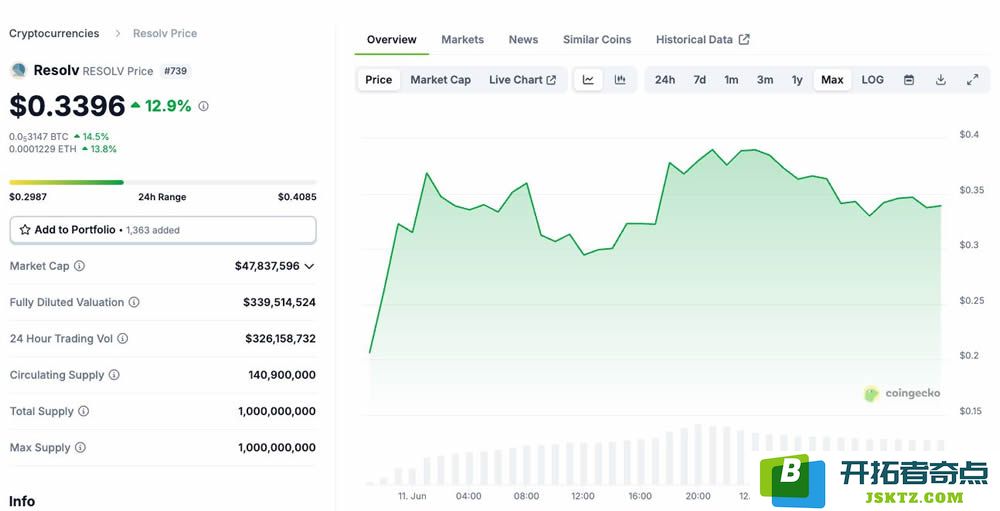Click the breadcrumb chevron after Cryptocurrencies
This screenshot has width=1000, height=511.
pos(117,33)
